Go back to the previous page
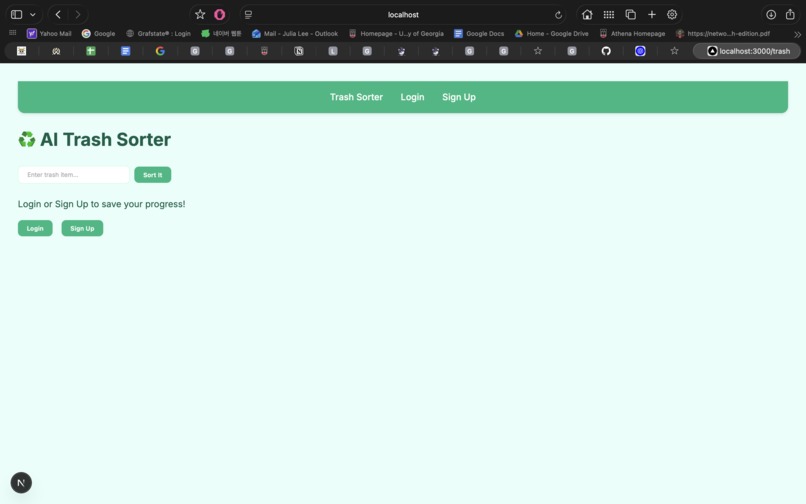Image resolution: width=806 pixels, height=504 pixels. coord(58,14)
